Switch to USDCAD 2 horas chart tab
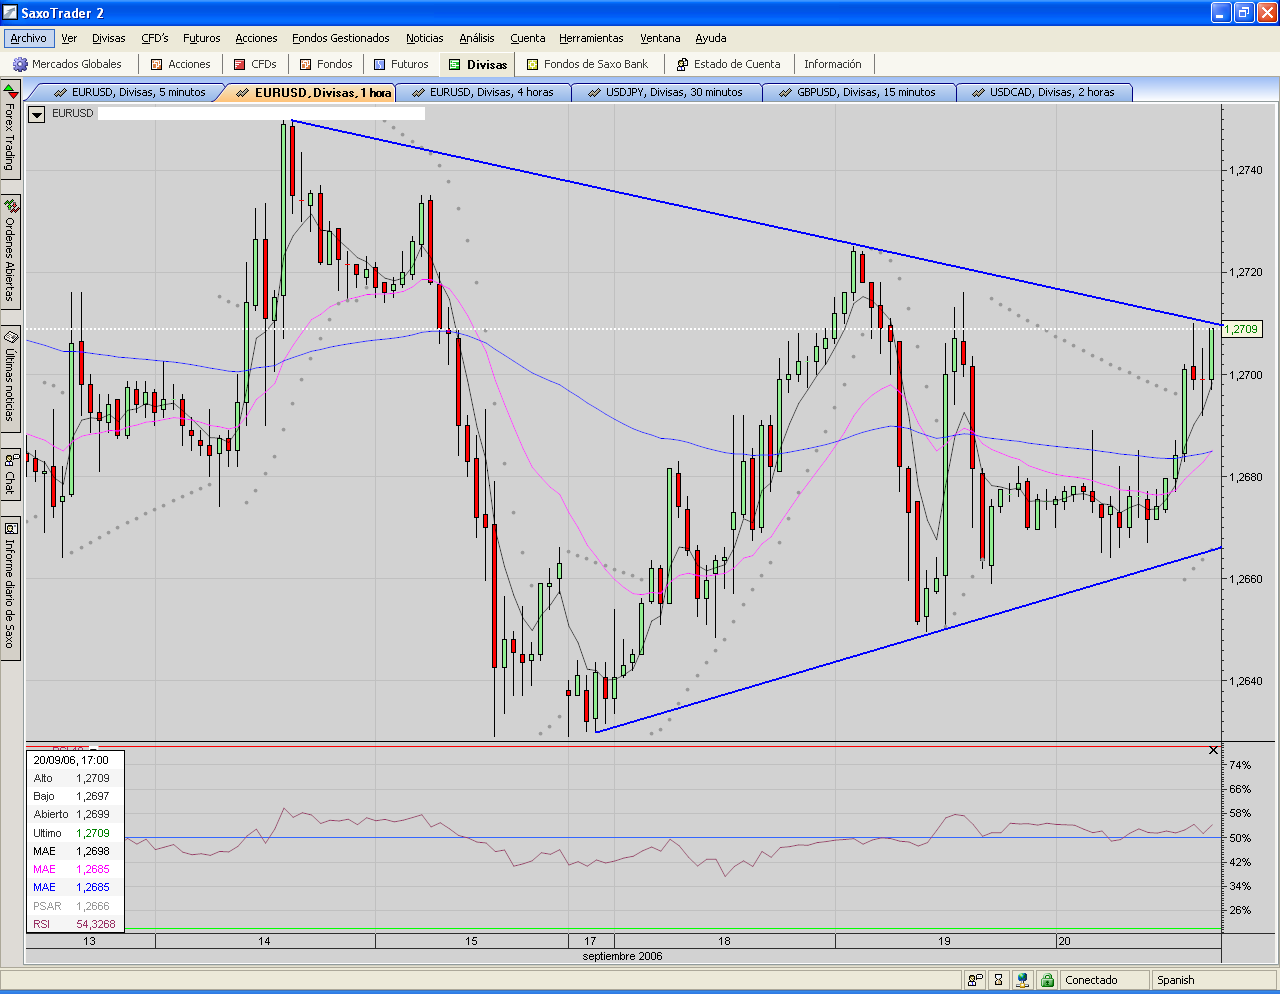The width and height of the screenshot is (1280, 994). [x=1045, y=92]
